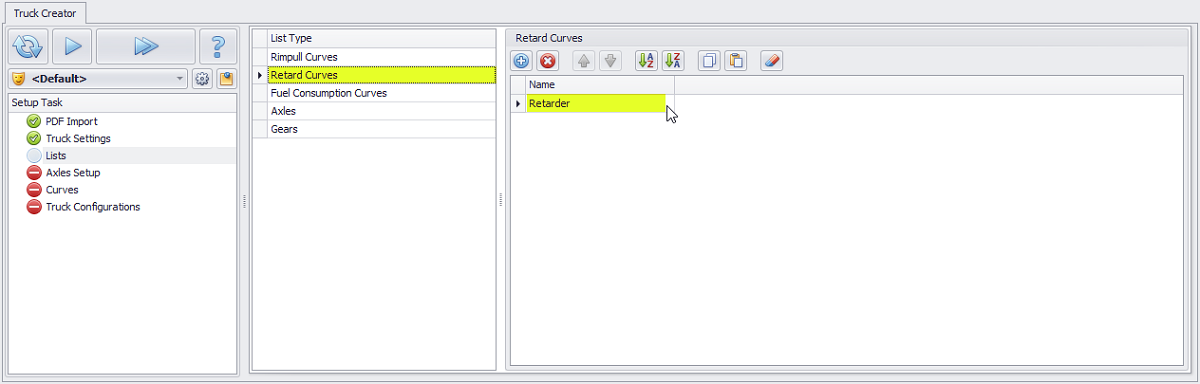Open the Axles Setup task
The width and height of the screenshot is (1200, 384).
72,173
